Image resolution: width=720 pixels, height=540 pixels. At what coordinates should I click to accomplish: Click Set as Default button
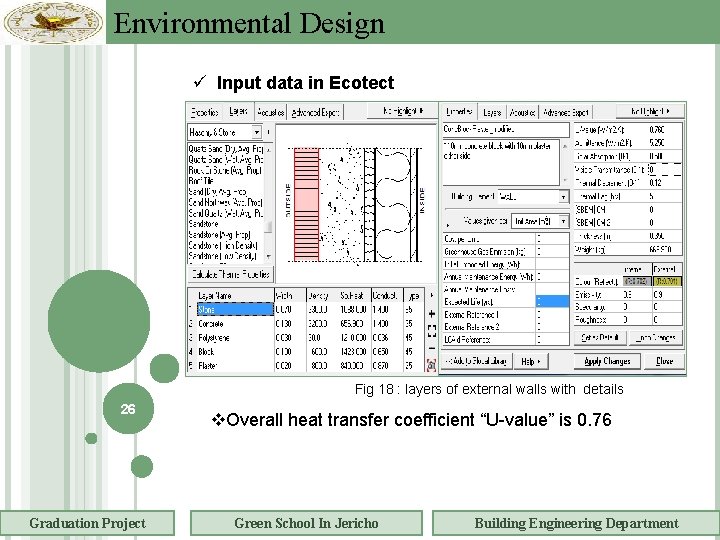click(600, 338)
